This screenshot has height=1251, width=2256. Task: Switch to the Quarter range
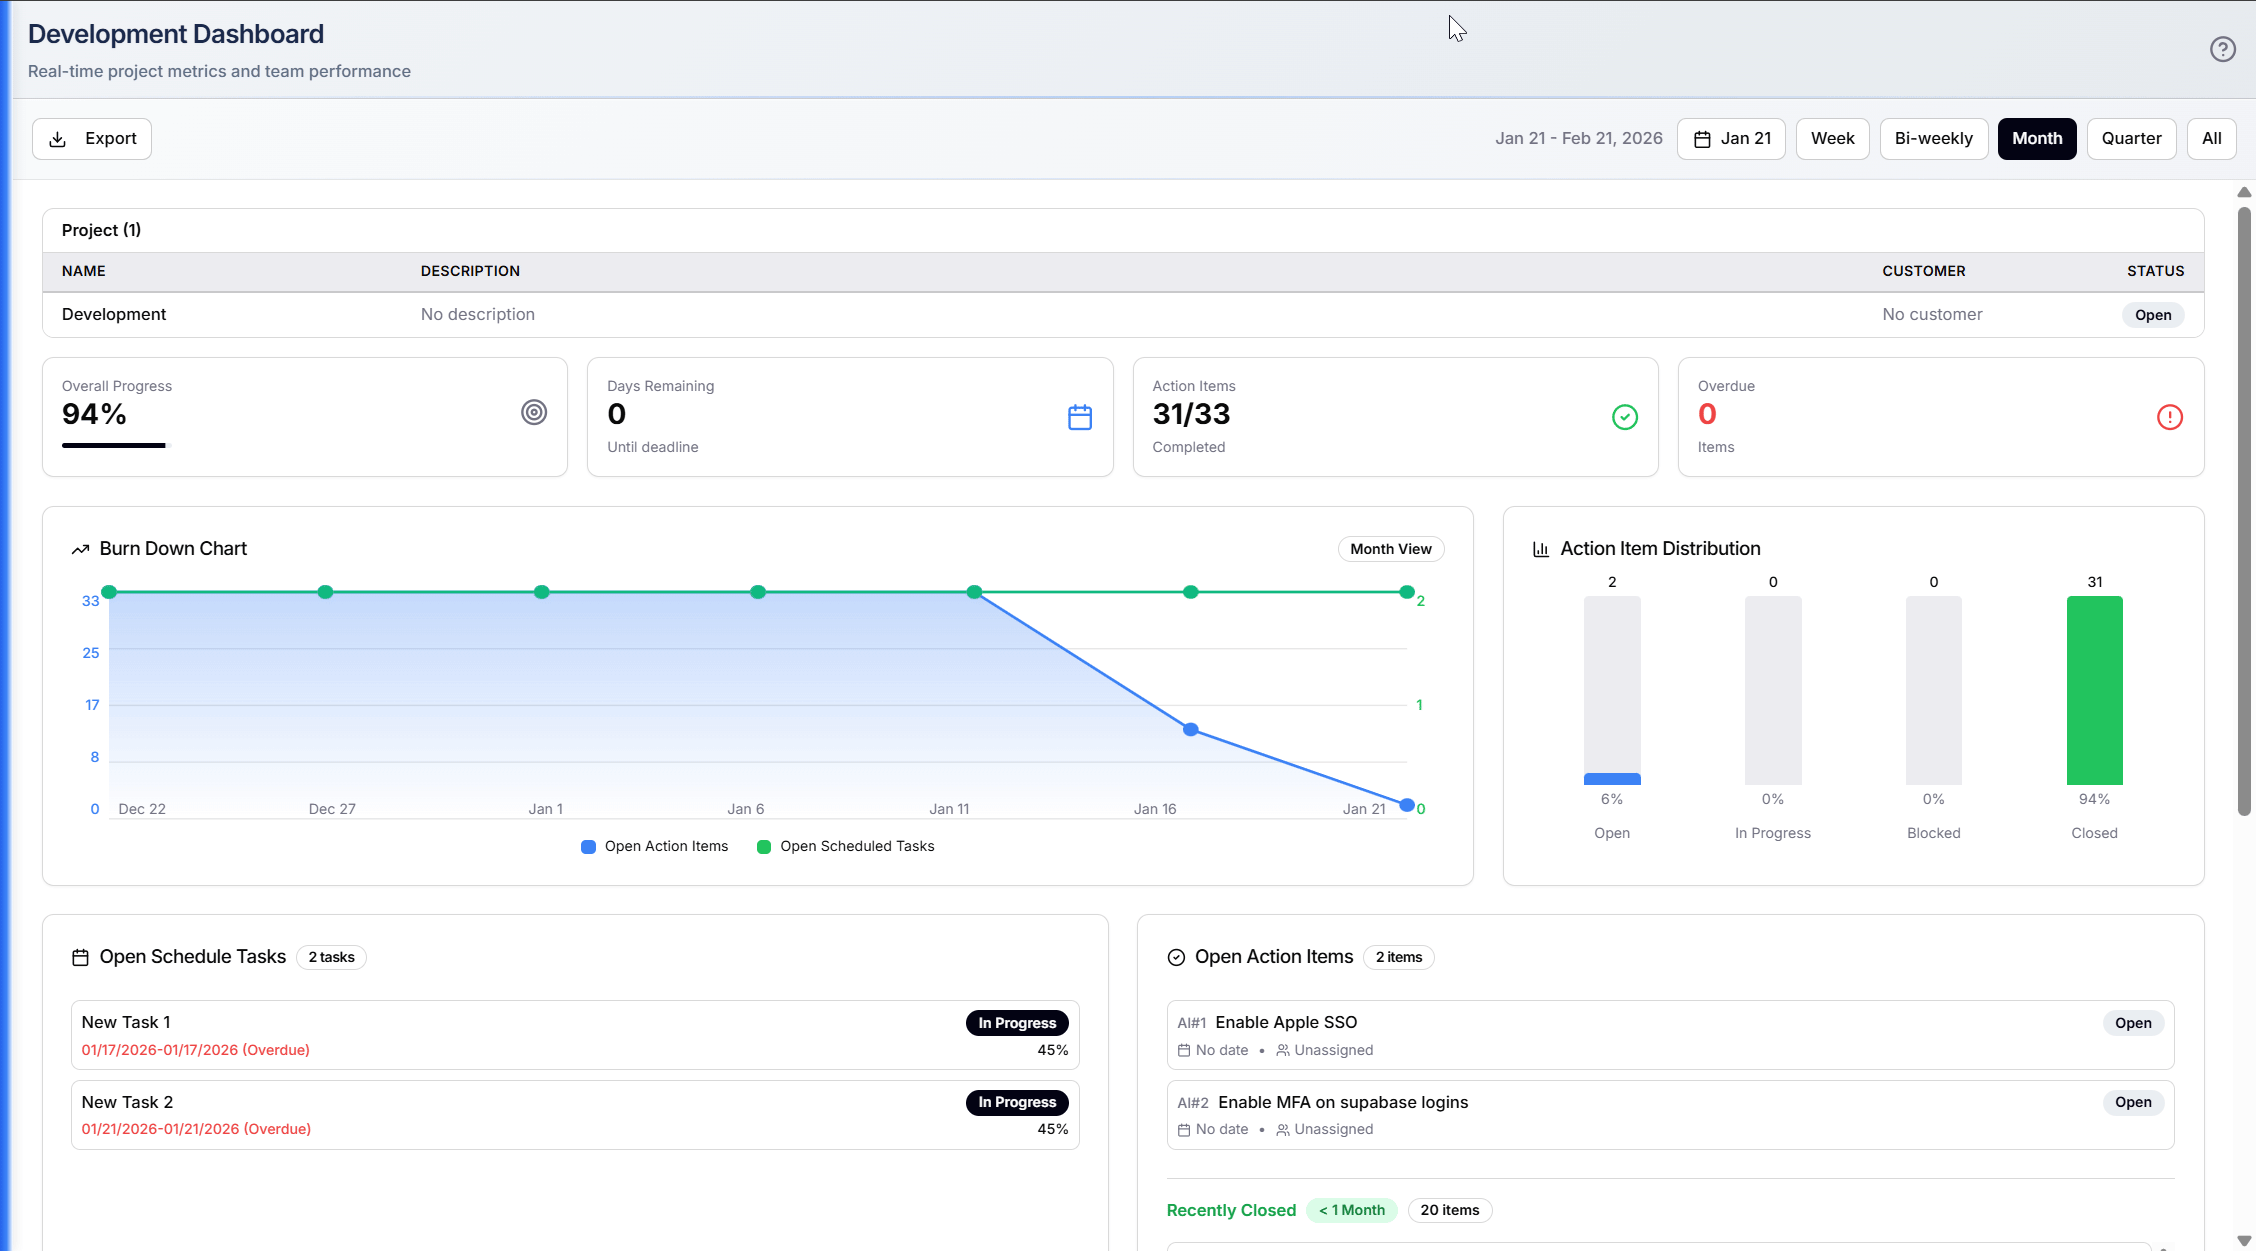[2131, 139]
